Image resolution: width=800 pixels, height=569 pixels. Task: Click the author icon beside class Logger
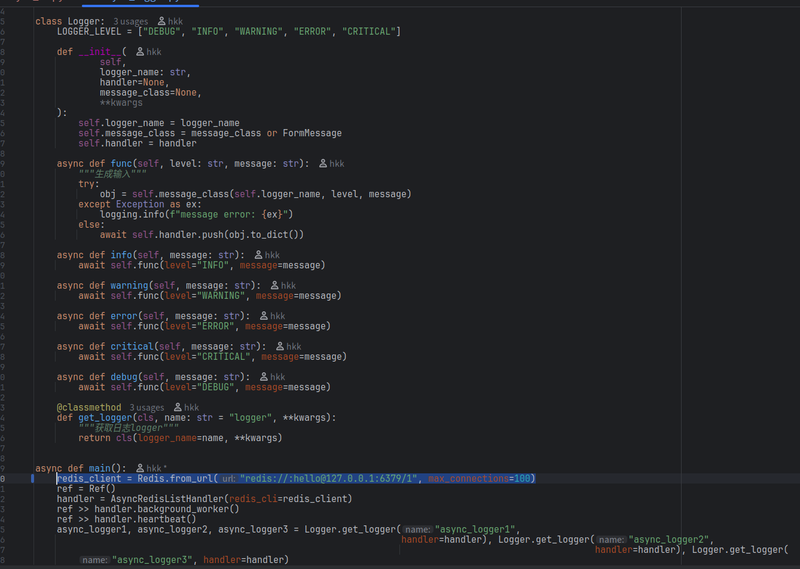[160, 21]
